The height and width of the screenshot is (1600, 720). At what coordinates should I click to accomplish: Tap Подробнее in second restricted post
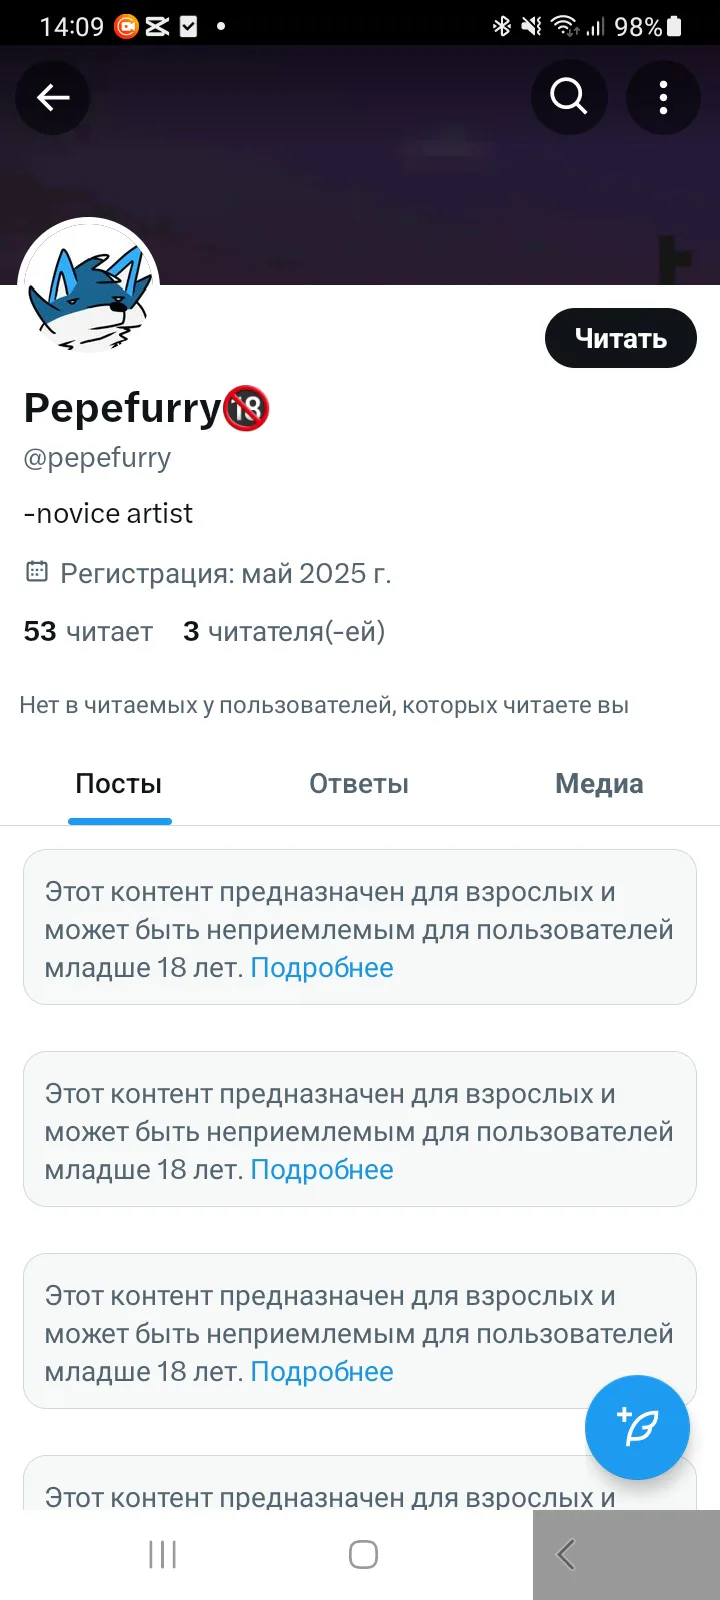pyautogui.click(x=322, y=1170)
